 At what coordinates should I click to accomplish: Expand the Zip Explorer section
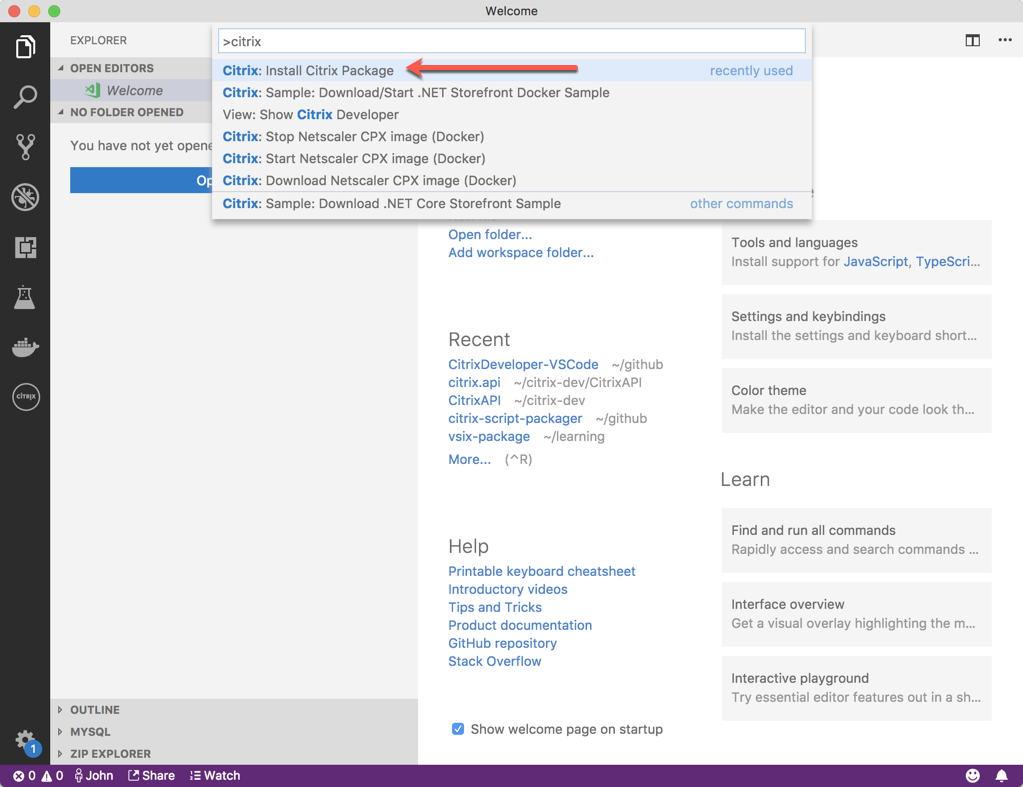[x=110, y=754]
